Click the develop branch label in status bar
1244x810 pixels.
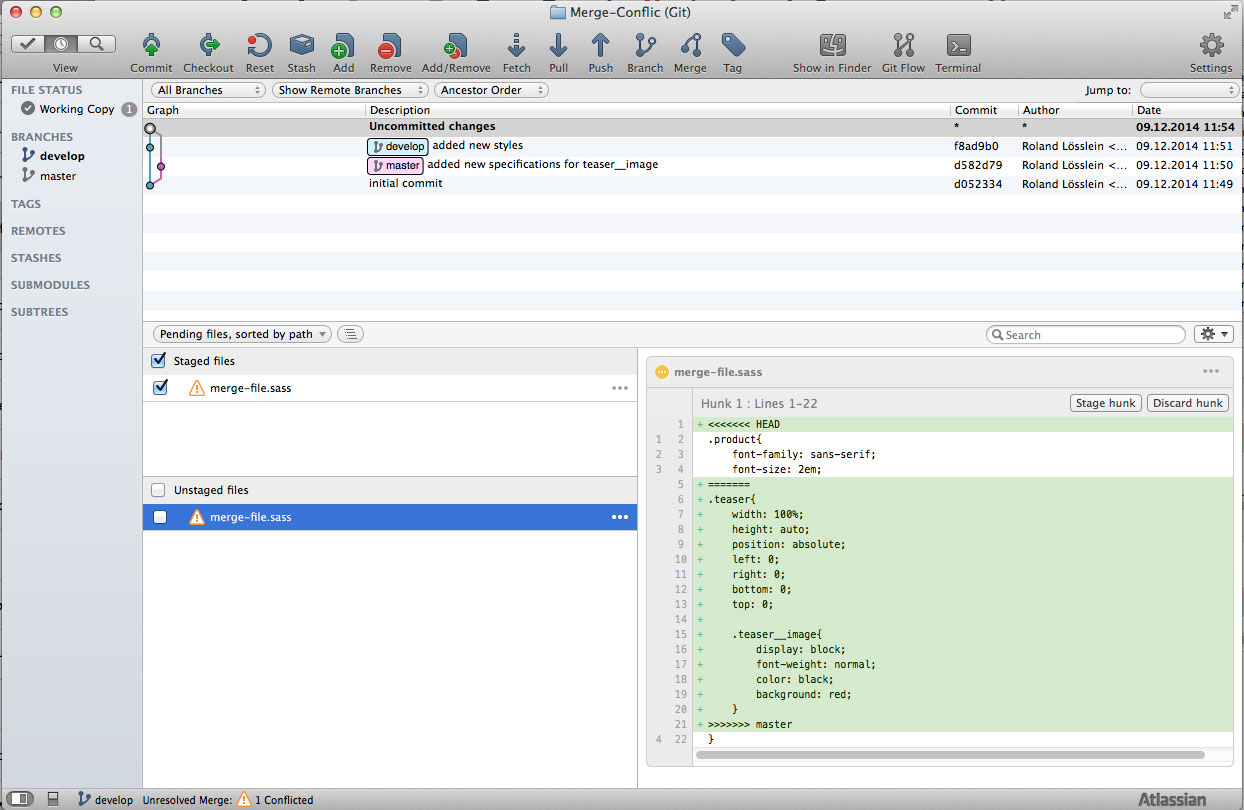114,800
